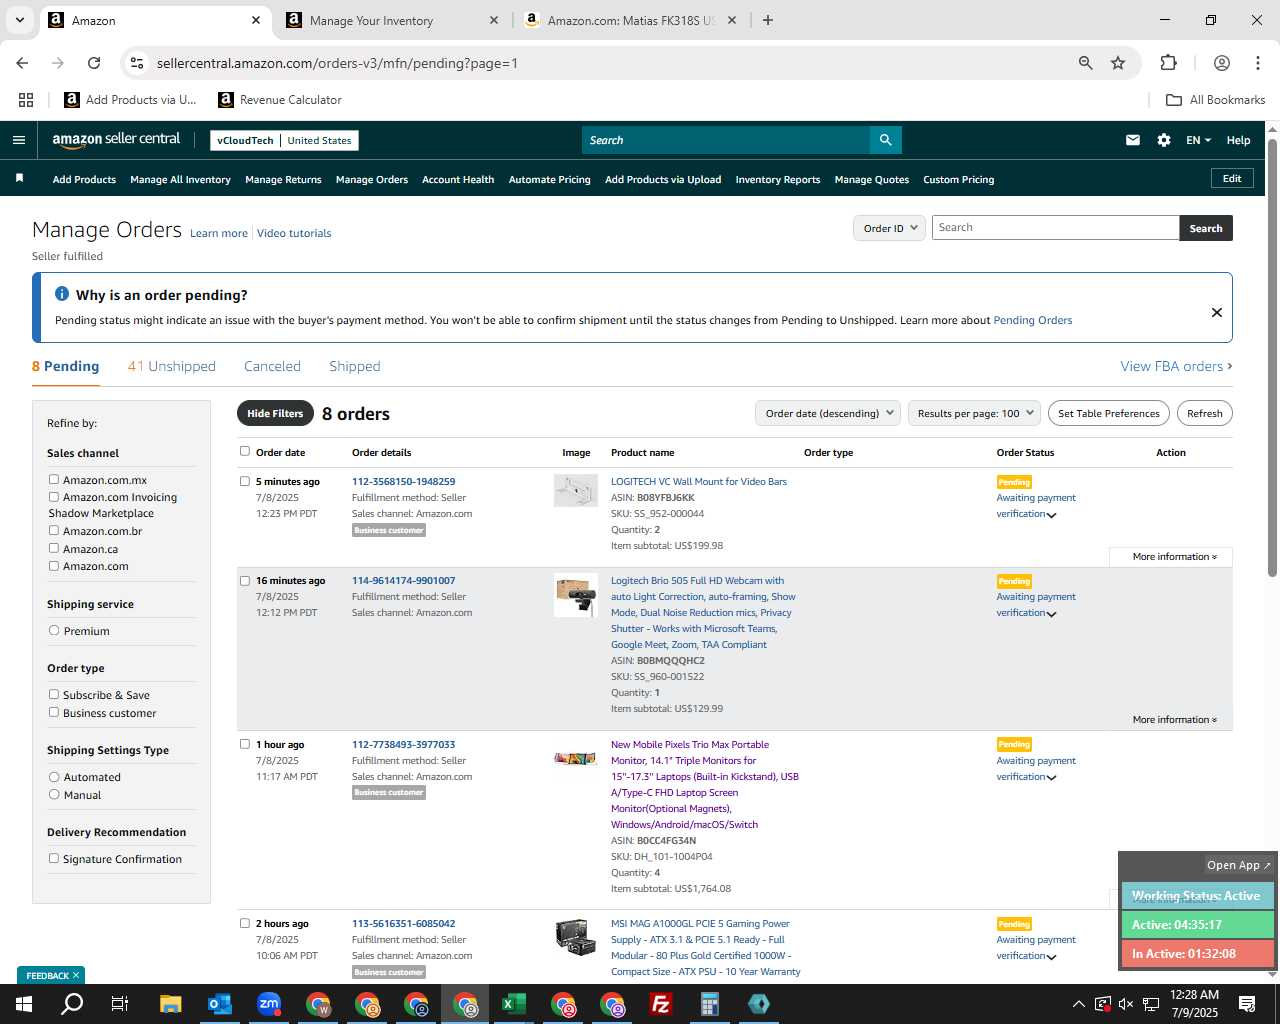
Task: Close the 'Why is an order pending' banner
Action: point(1217,312)
